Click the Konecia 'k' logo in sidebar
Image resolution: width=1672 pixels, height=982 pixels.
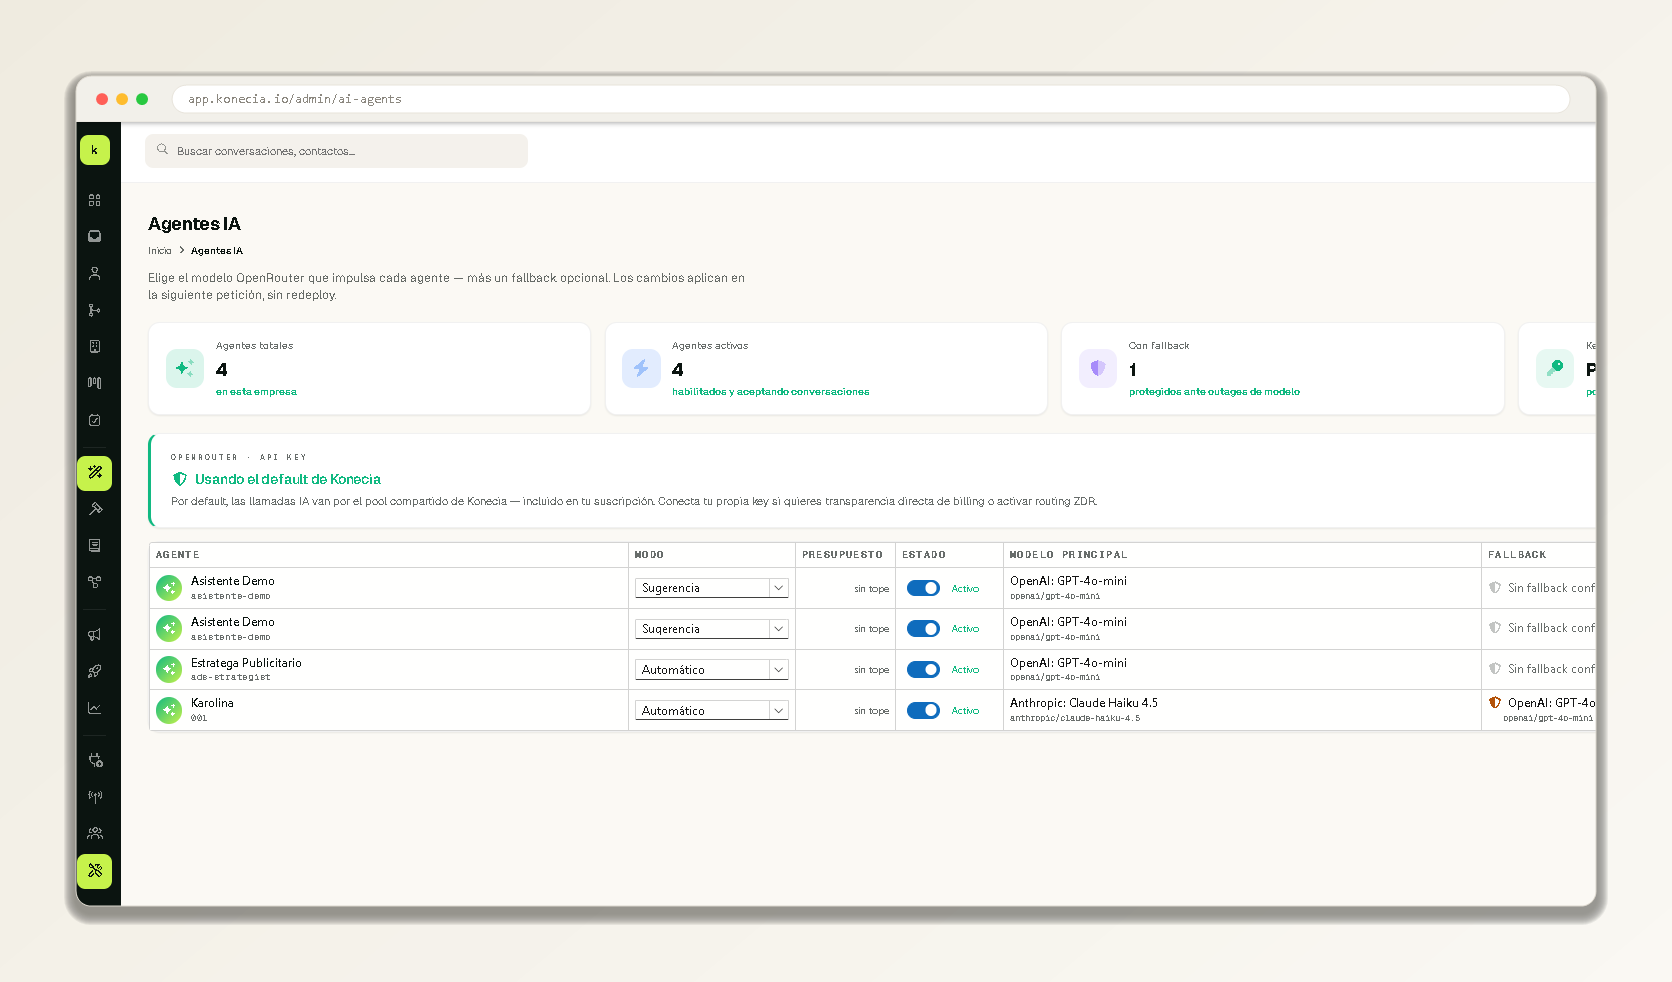95,150
